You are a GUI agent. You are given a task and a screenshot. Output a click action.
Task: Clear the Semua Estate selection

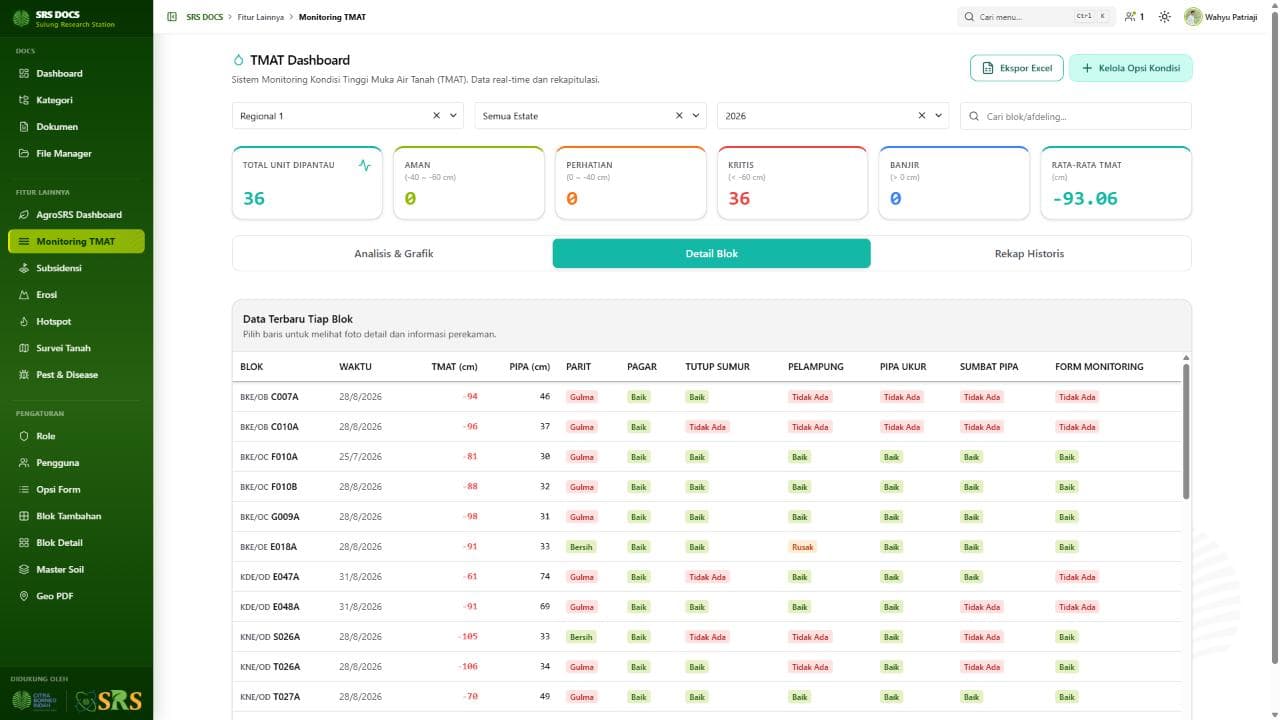click(679, 116)
